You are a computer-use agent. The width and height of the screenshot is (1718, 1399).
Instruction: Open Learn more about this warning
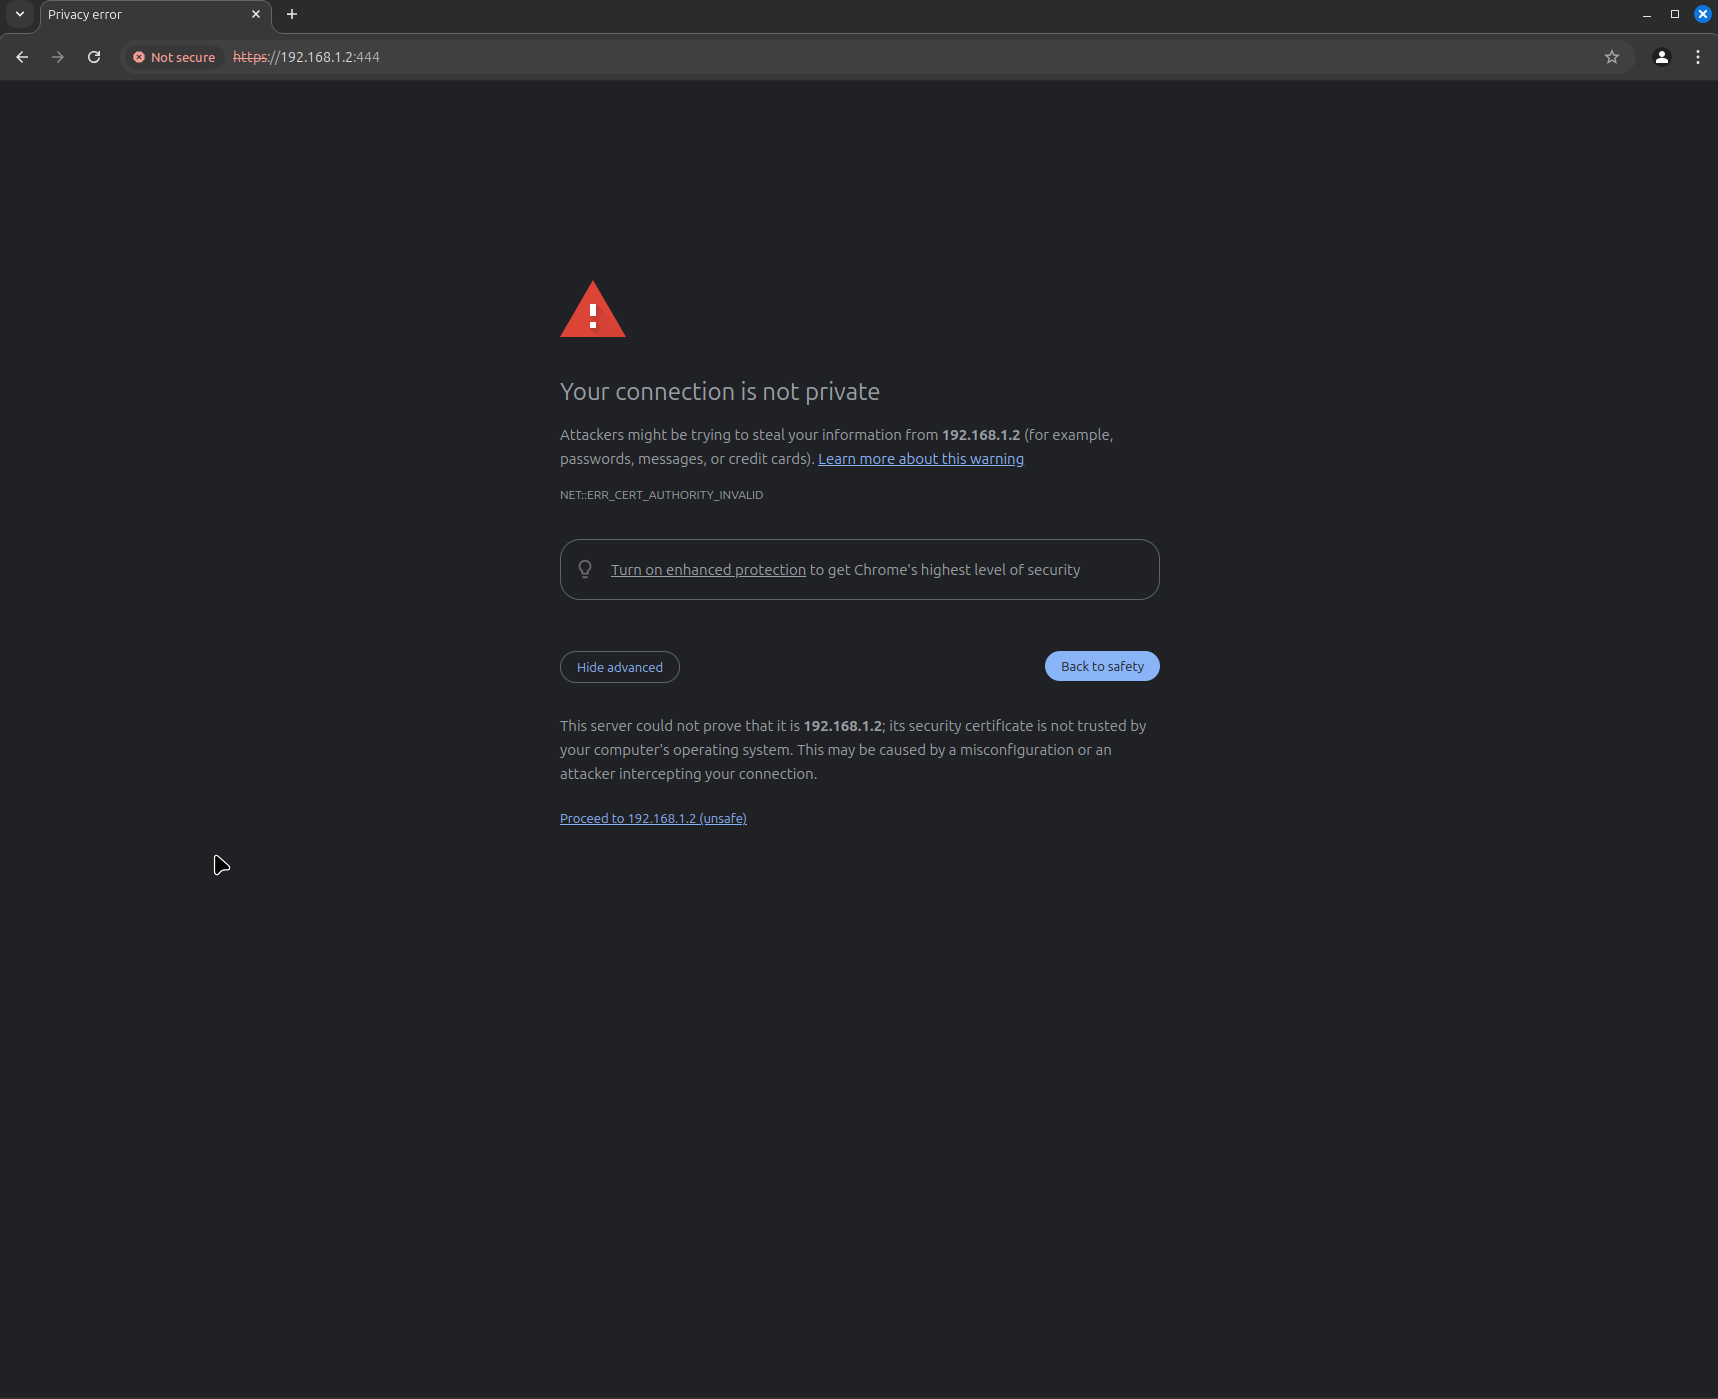click(x=920, y=459)
